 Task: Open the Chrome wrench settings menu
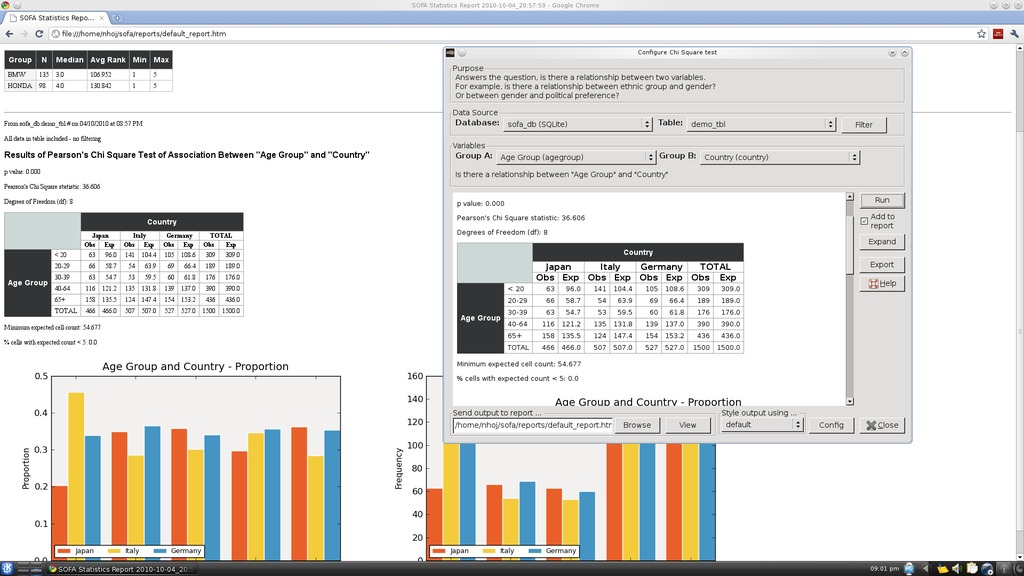(1014, 34)
